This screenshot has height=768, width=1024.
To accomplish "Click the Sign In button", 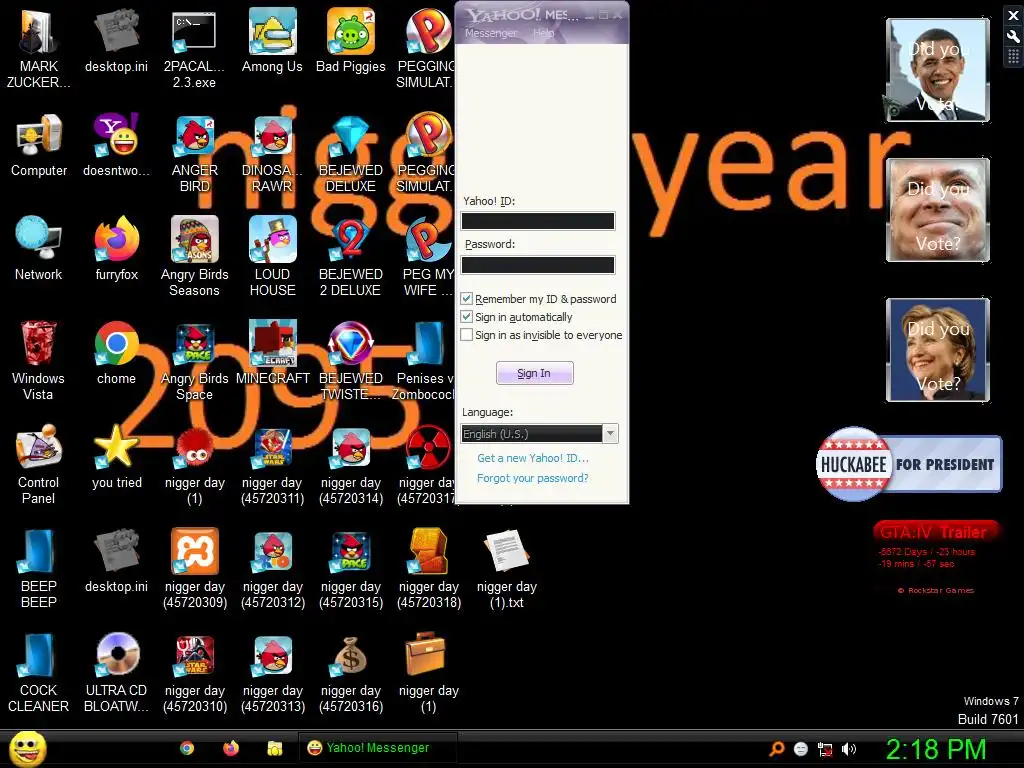I will (x=534, y=373).
